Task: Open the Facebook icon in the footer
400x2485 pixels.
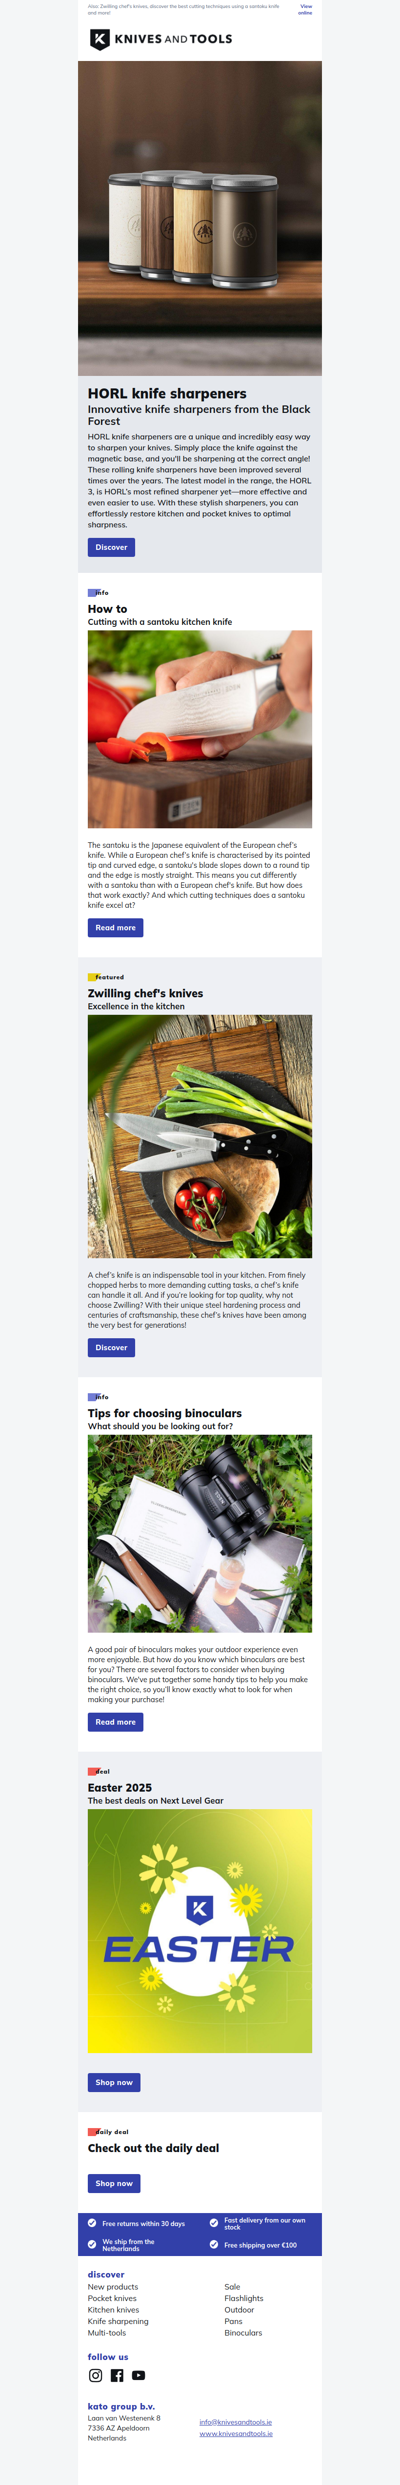Action: pos(117,2374)
